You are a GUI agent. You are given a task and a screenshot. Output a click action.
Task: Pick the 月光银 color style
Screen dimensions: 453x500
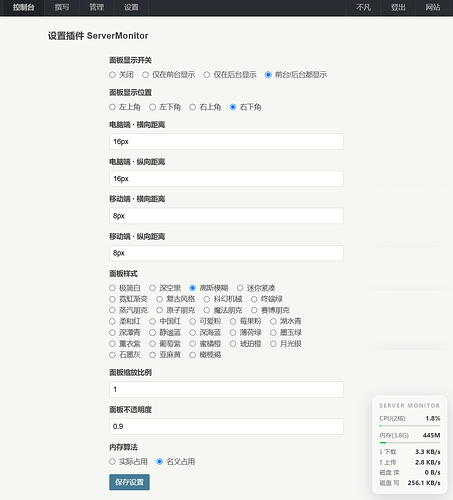click(x=273, y=344)
